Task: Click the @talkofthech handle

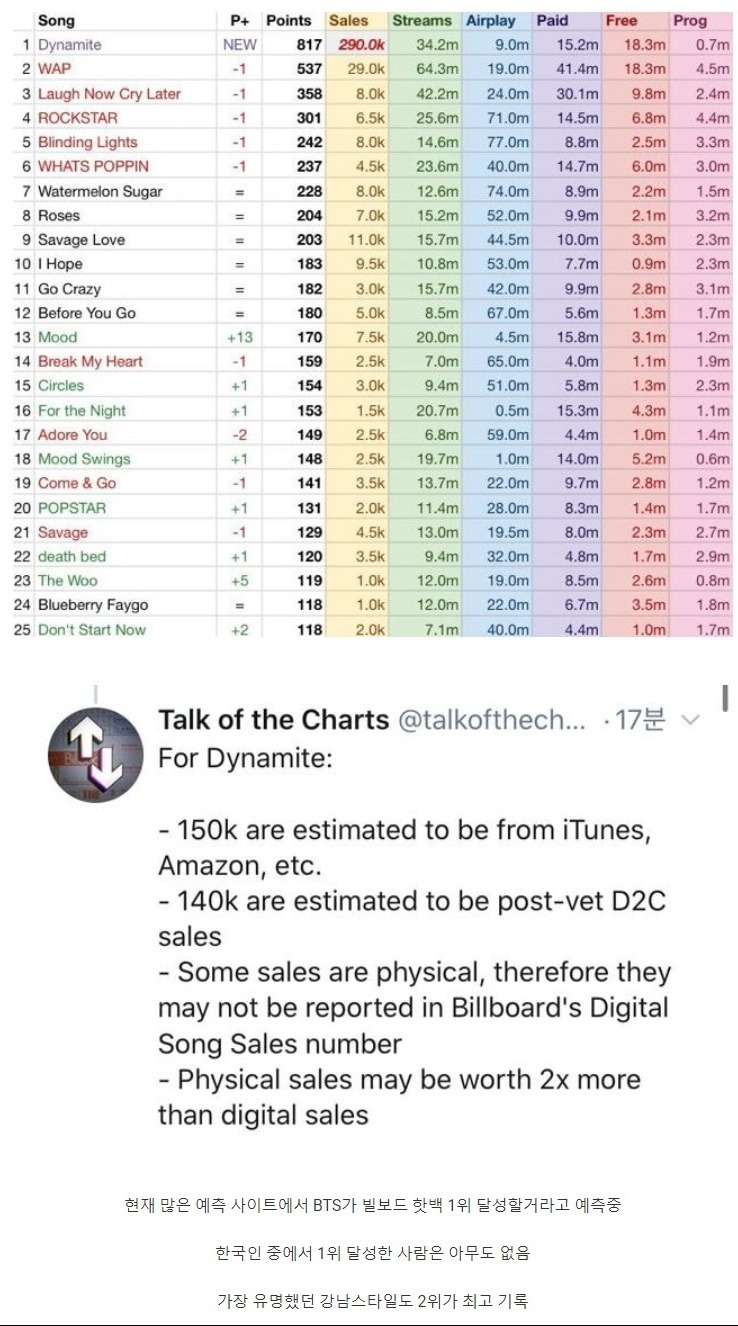Action: click(x=492, y=720)
